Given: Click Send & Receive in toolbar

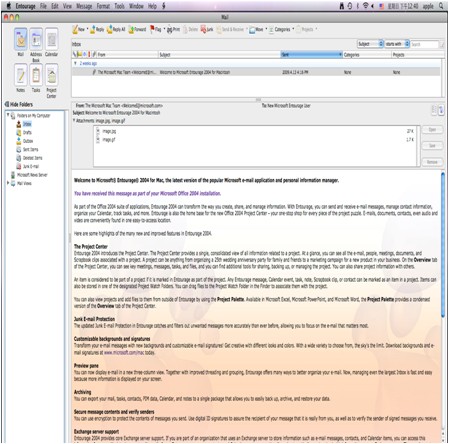Looking at the screenshot, I should coord(230,29).
